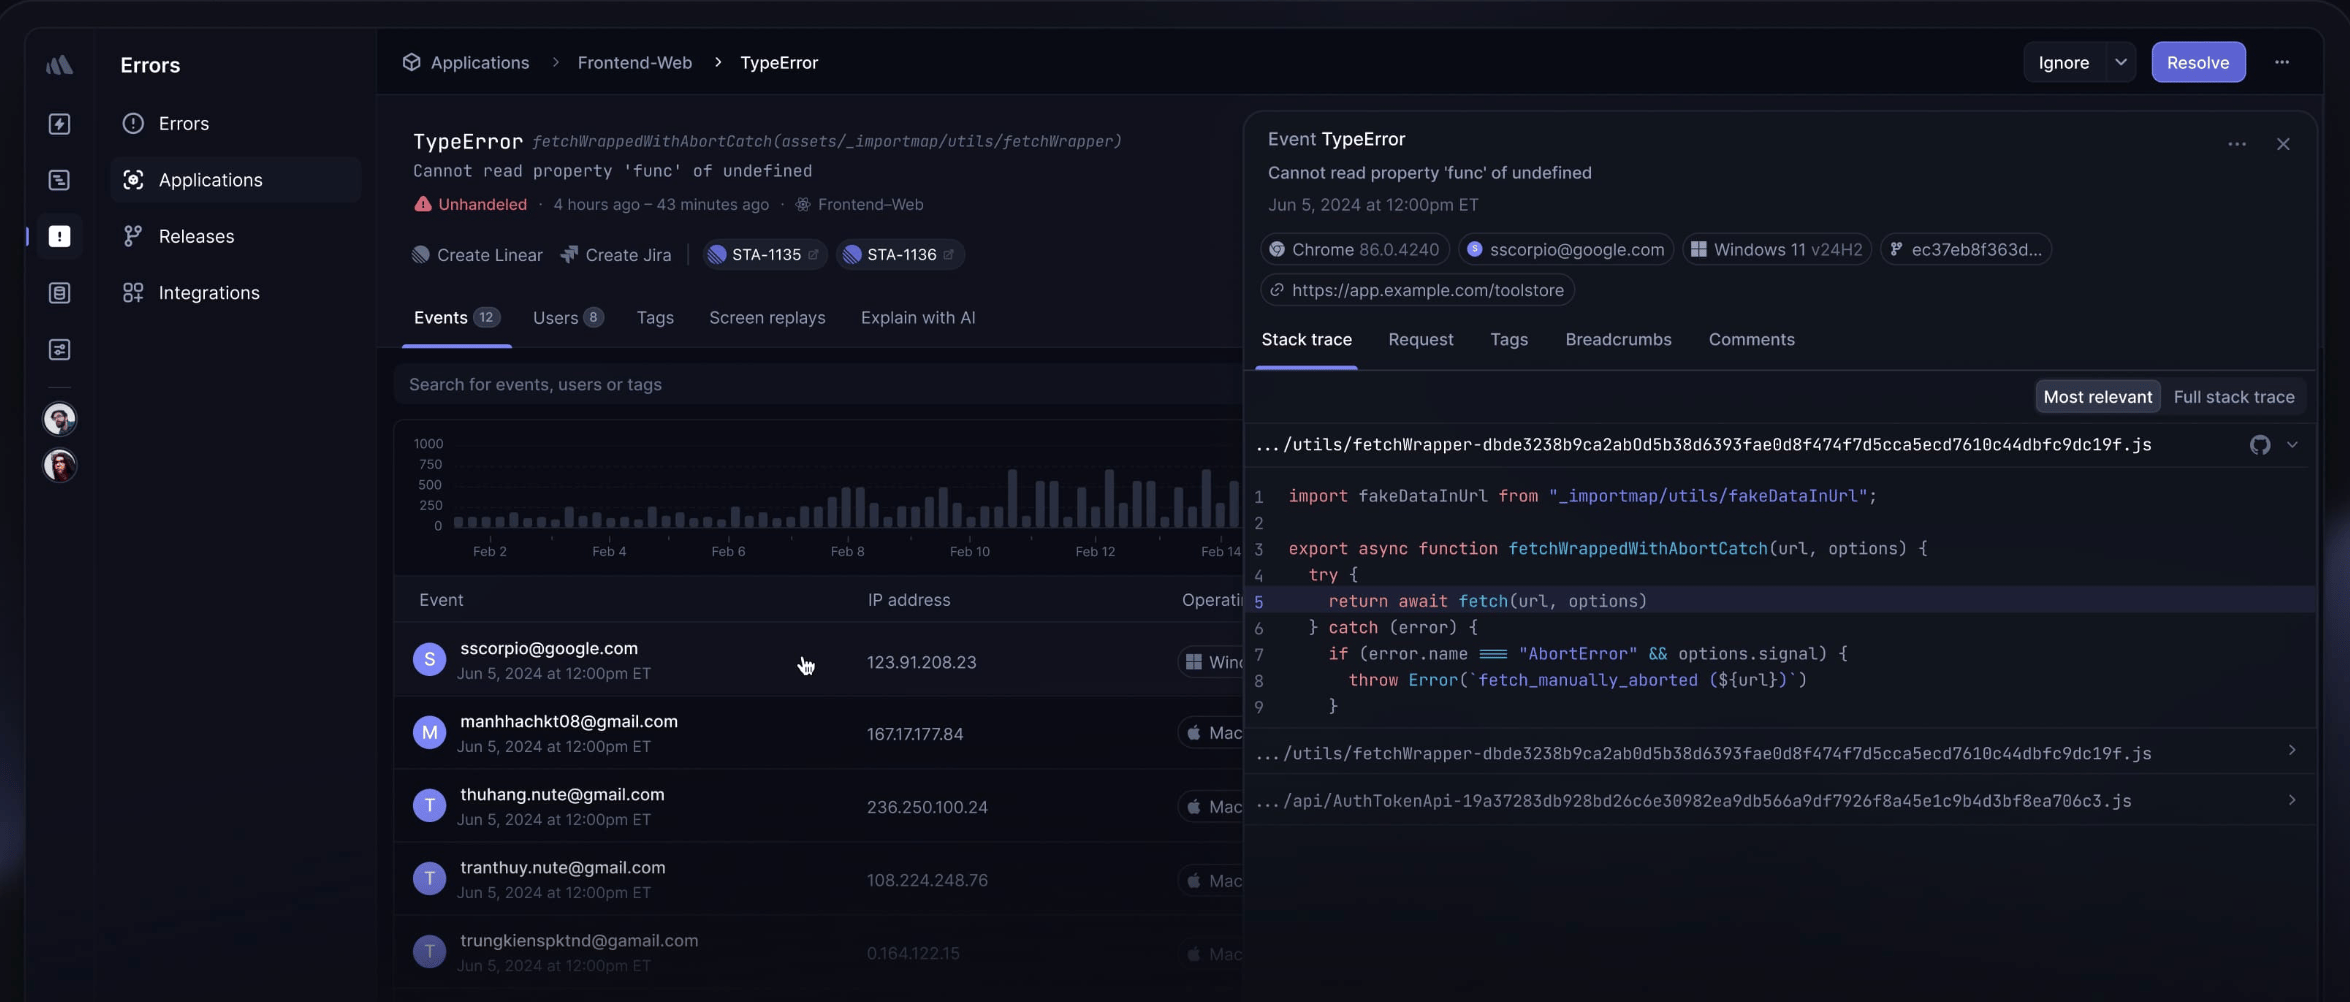Open the database icon in the left sidebar
Viewport: 2350px width, 1002px height.
[x=59, y=293]
